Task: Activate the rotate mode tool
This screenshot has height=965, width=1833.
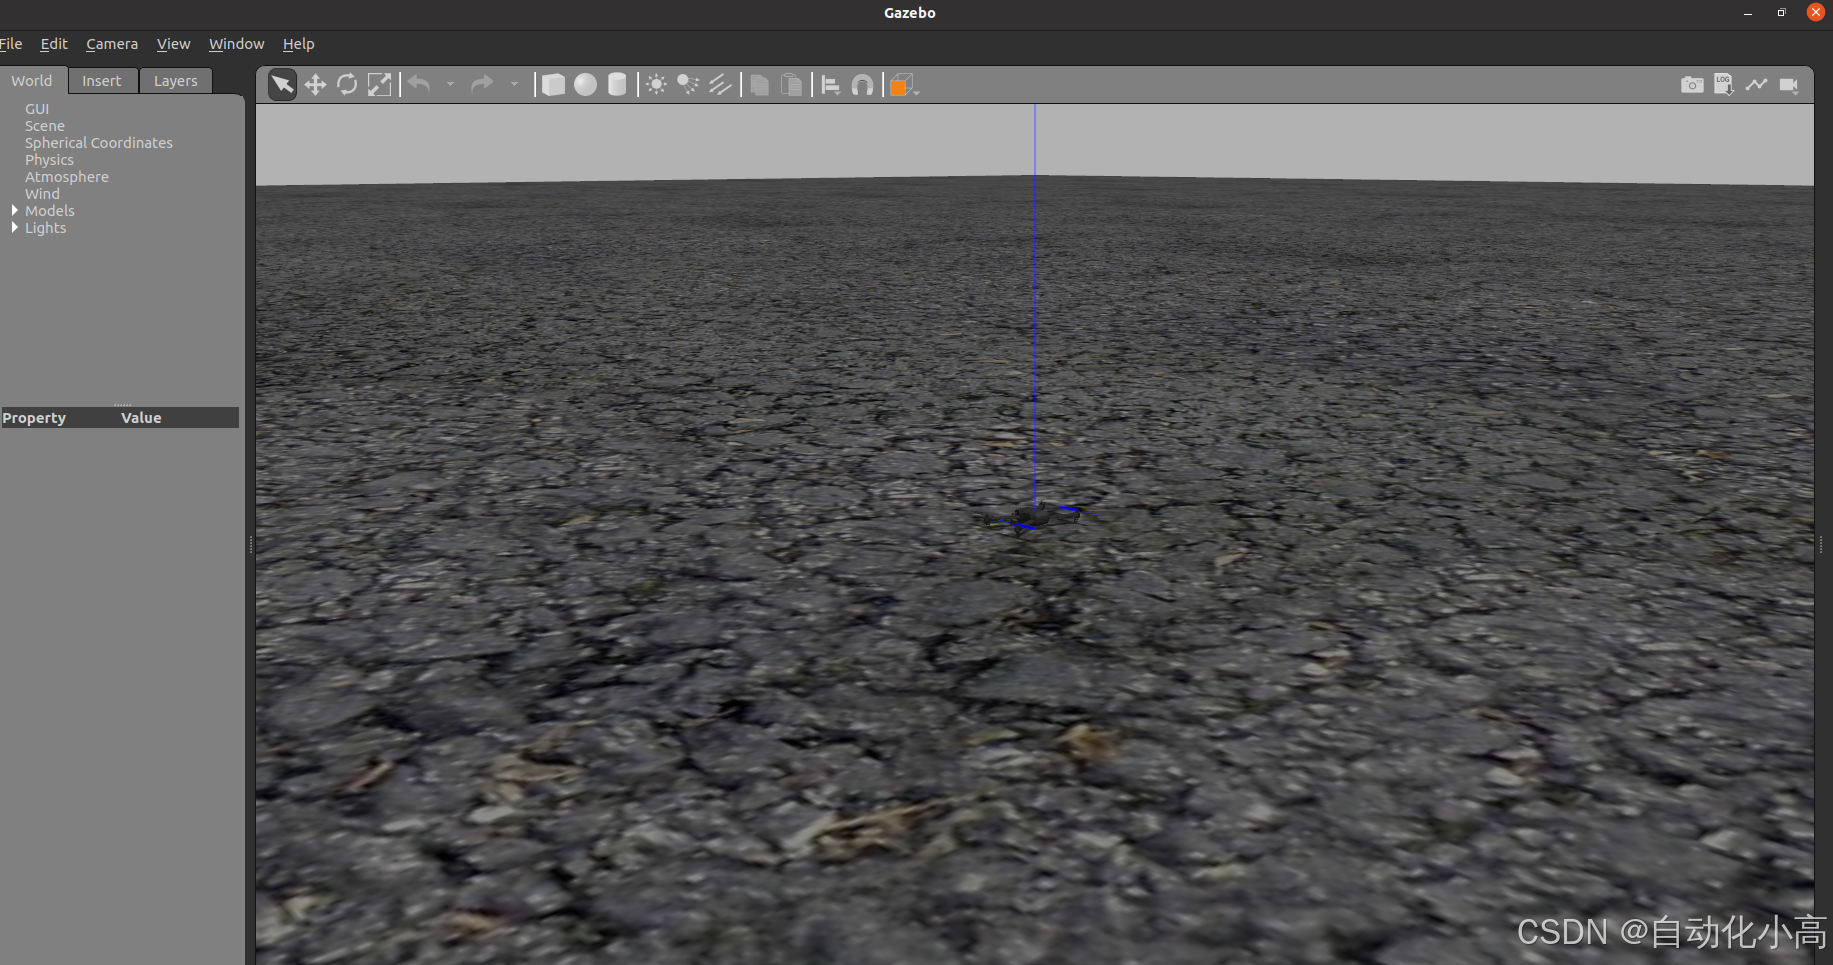Action: click(347, 85)
